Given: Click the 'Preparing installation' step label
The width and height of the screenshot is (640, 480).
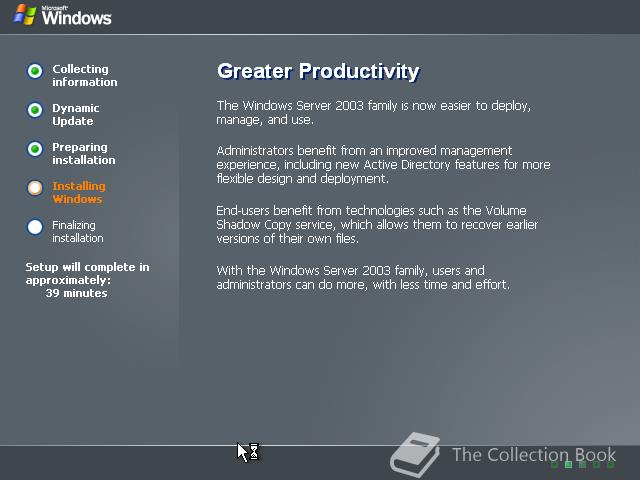Looking at the screenshot, I should pos(84,153).
